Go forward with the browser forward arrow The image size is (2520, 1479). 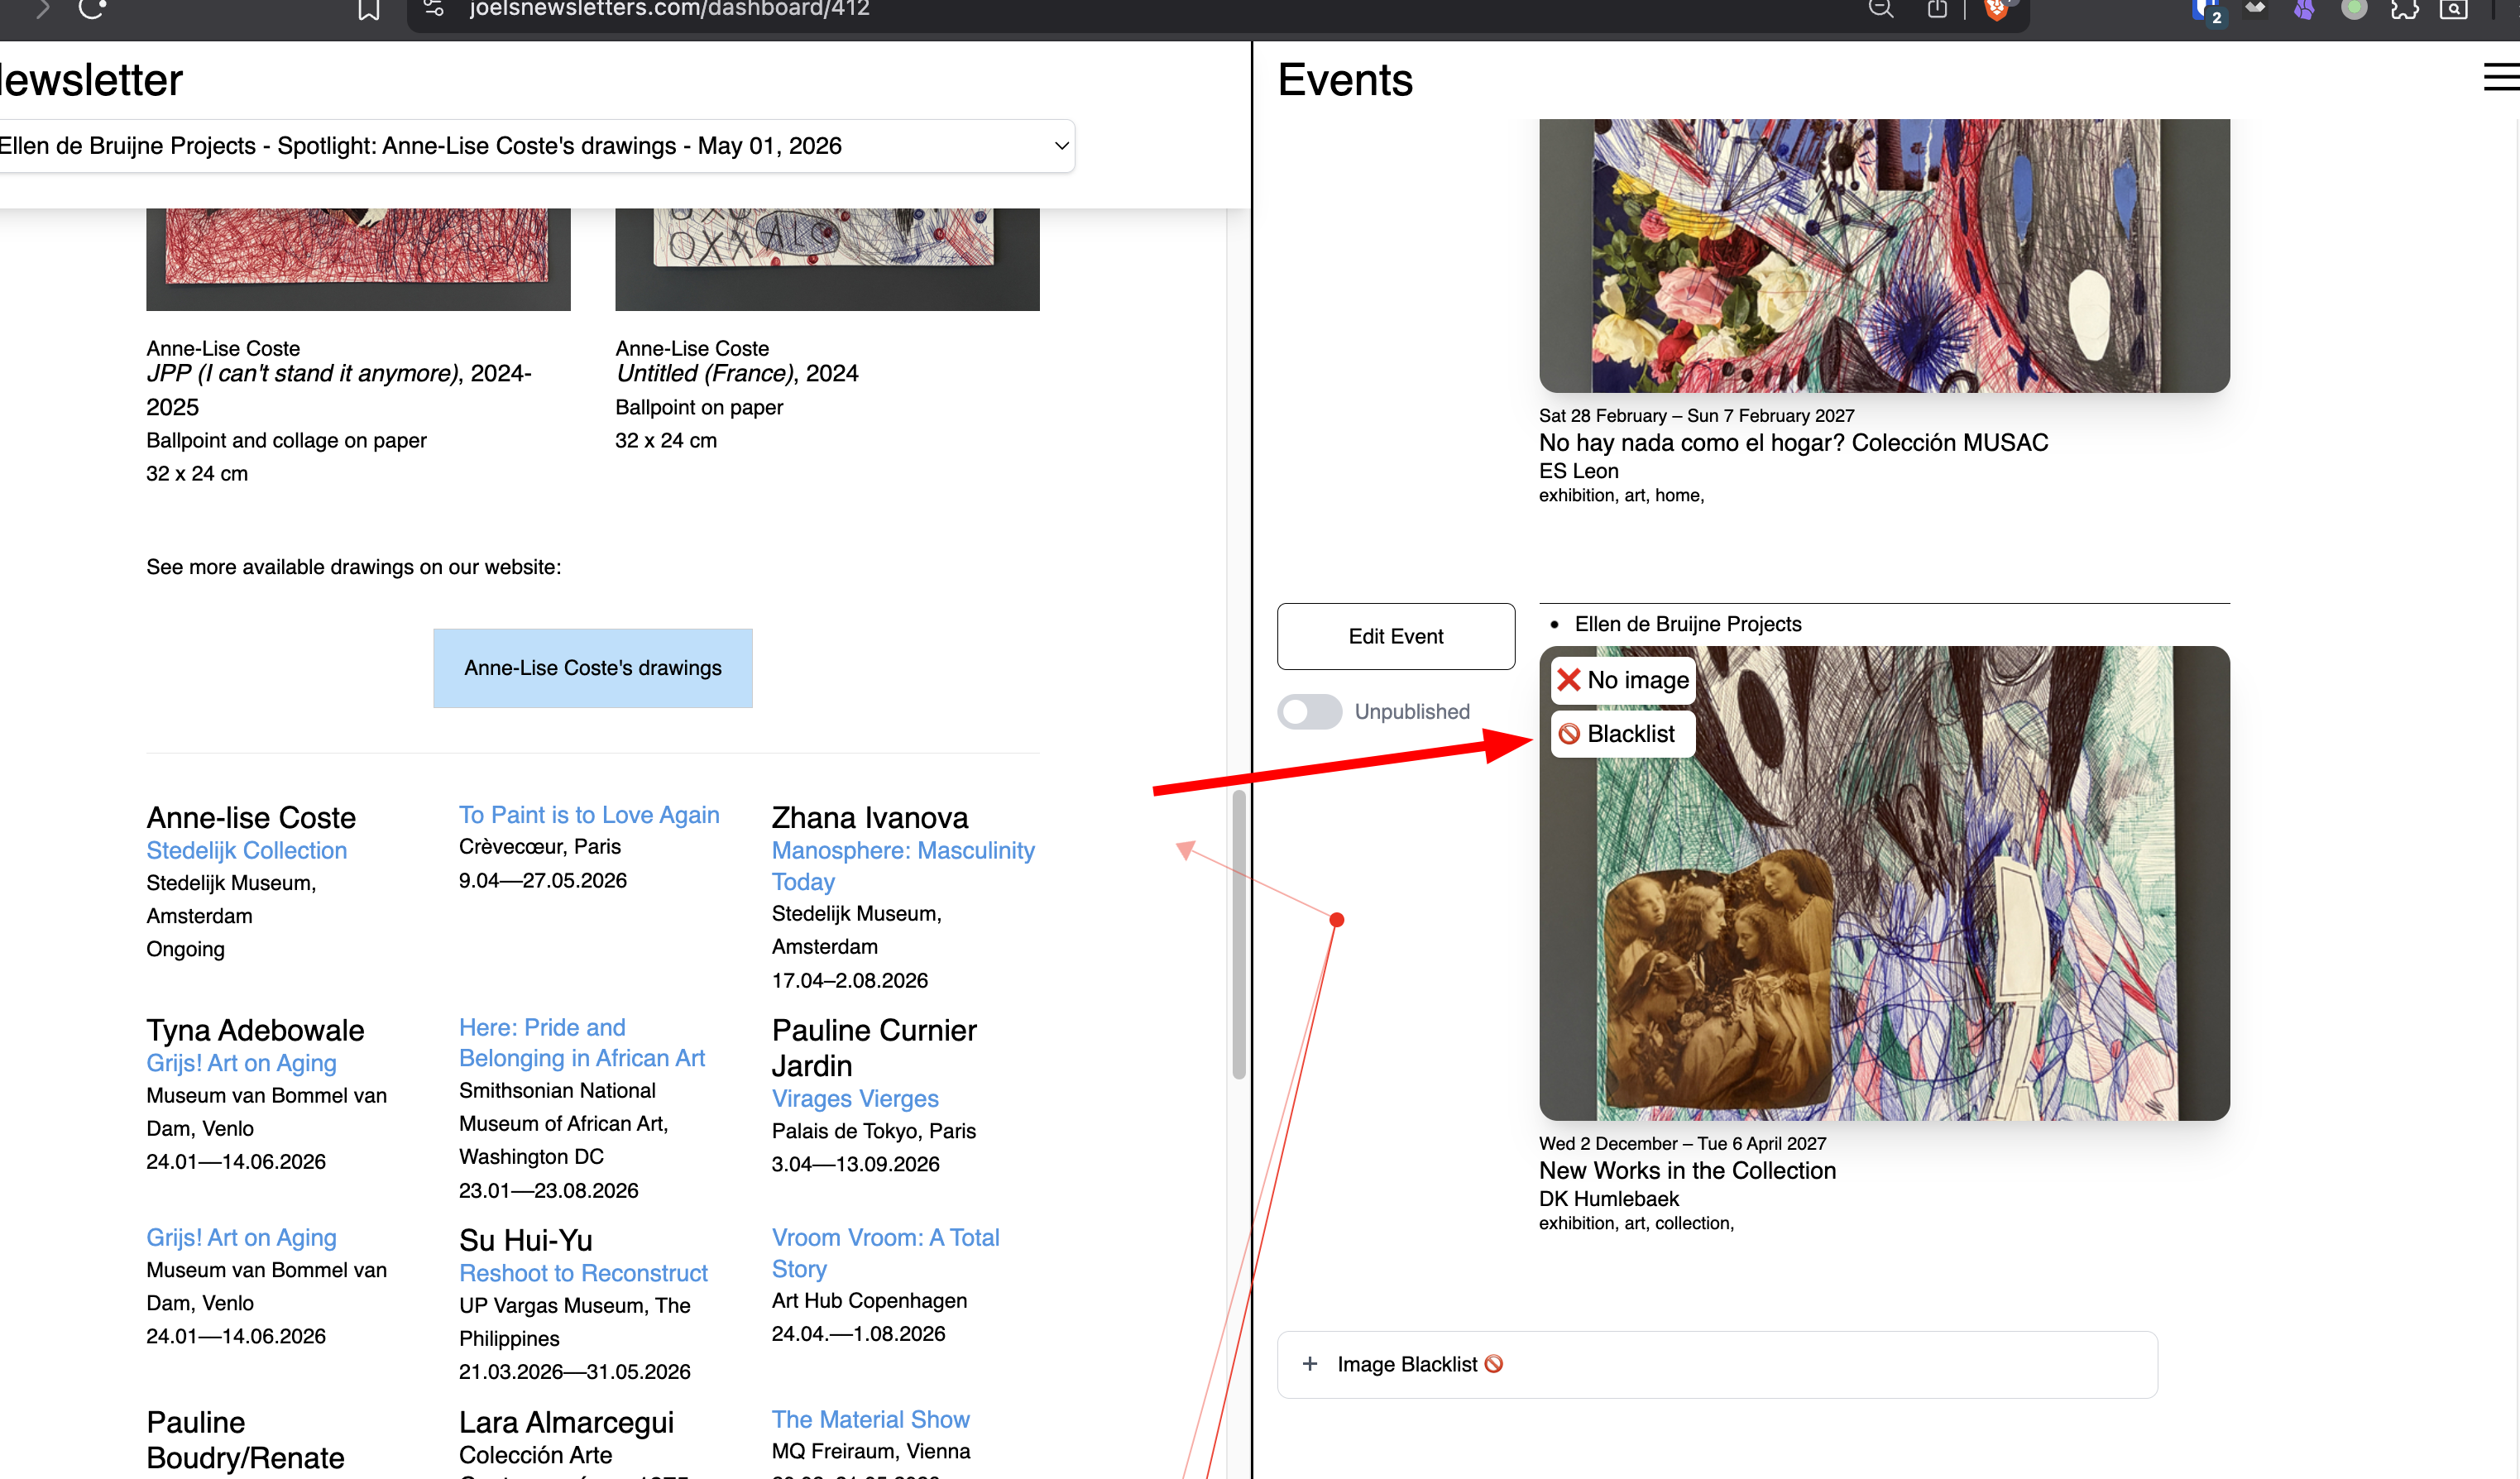42,9
